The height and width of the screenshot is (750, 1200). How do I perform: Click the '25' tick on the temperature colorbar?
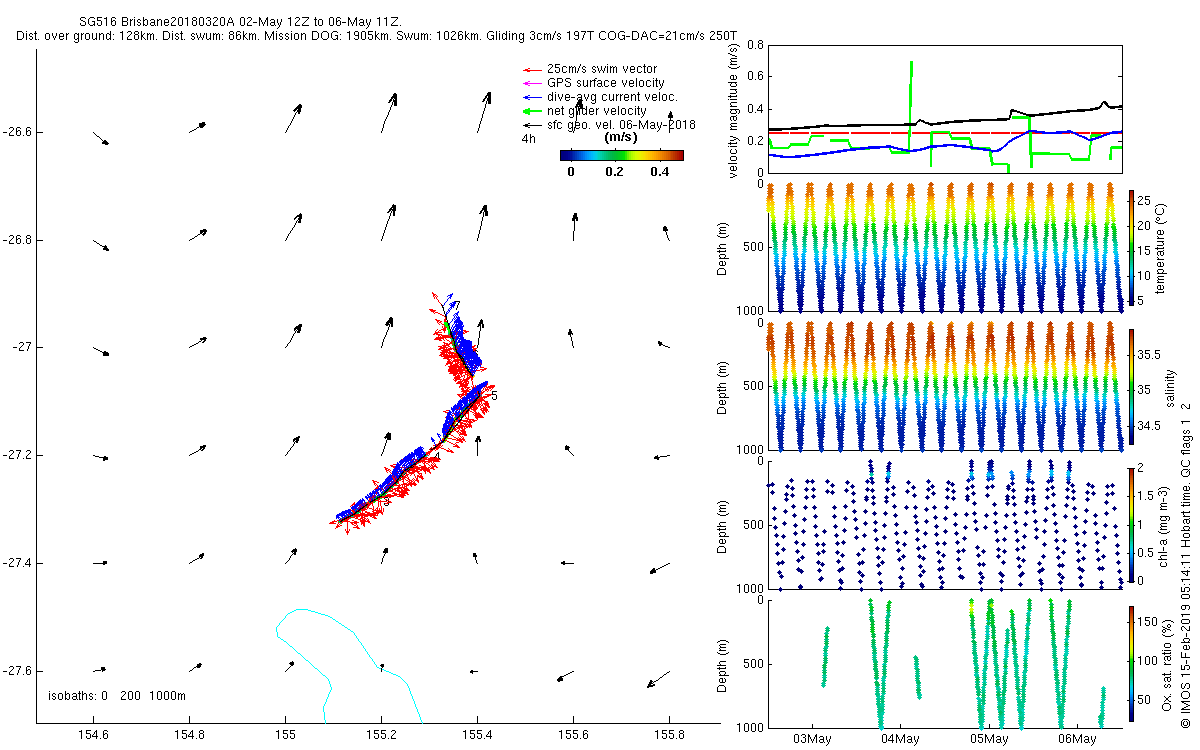(1142, 200)
